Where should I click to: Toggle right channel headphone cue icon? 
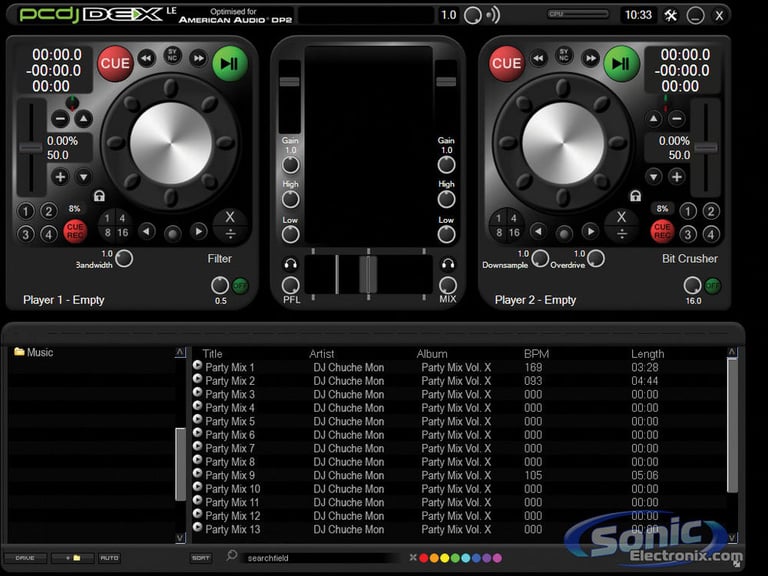448,264
